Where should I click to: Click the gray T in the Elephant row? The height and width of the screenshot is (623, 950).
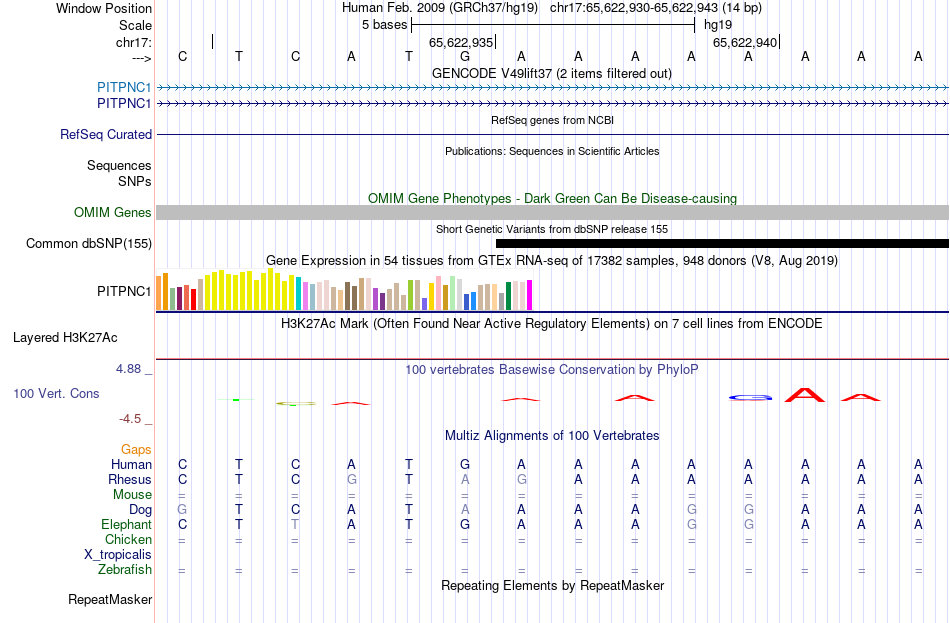(295, 525)
